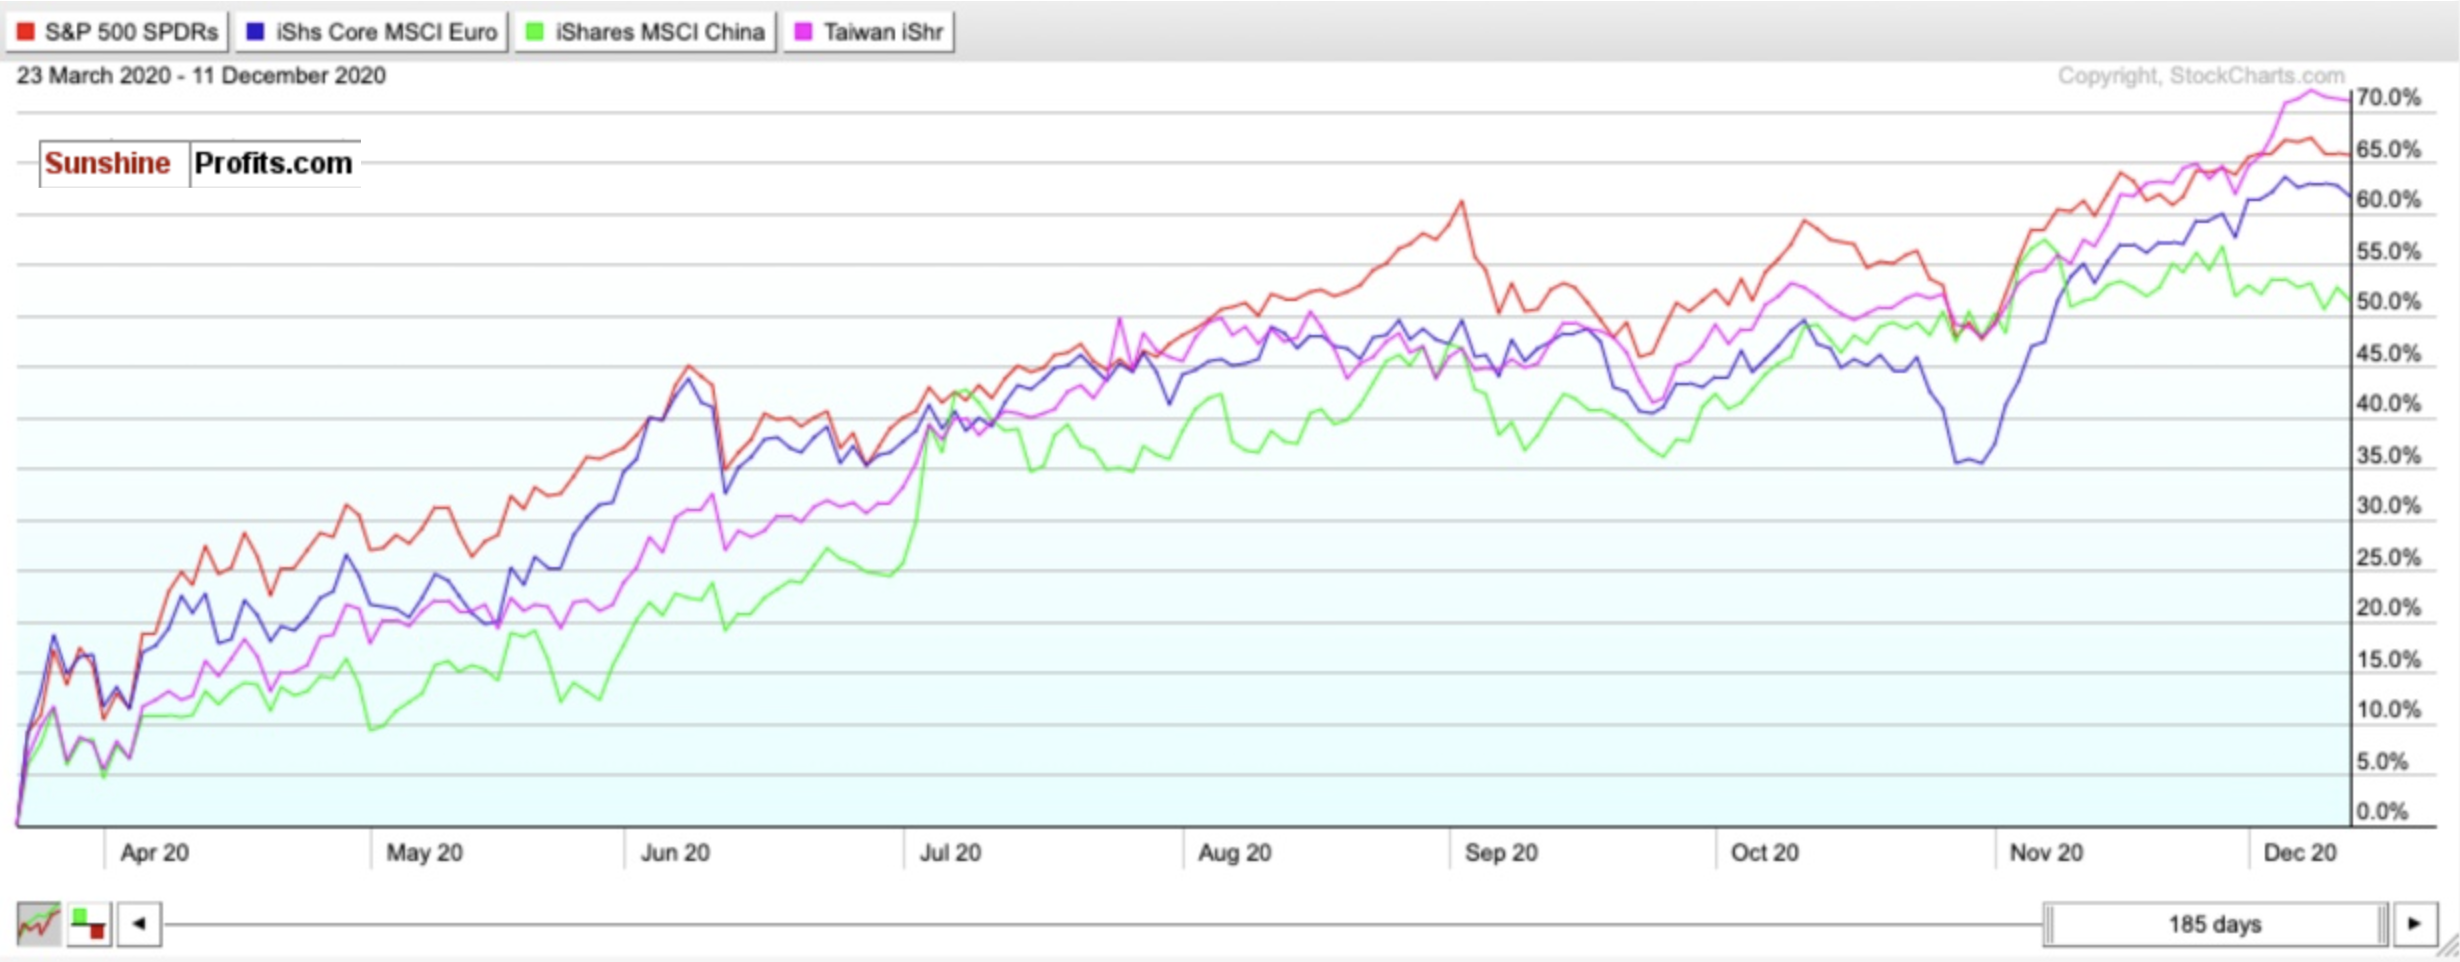This screenshot has height=962, width=2460.
Task: Click the Sep 20 month label
Action: pyautogui.click(x=1501, y=853)
